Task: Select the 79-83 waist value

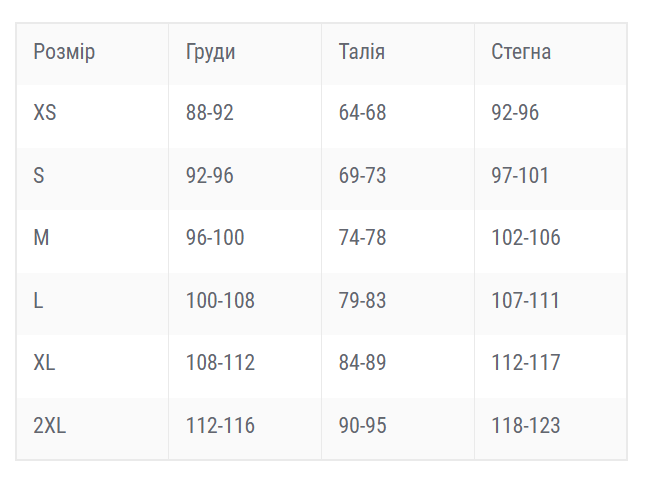Action: click(362, 300)
